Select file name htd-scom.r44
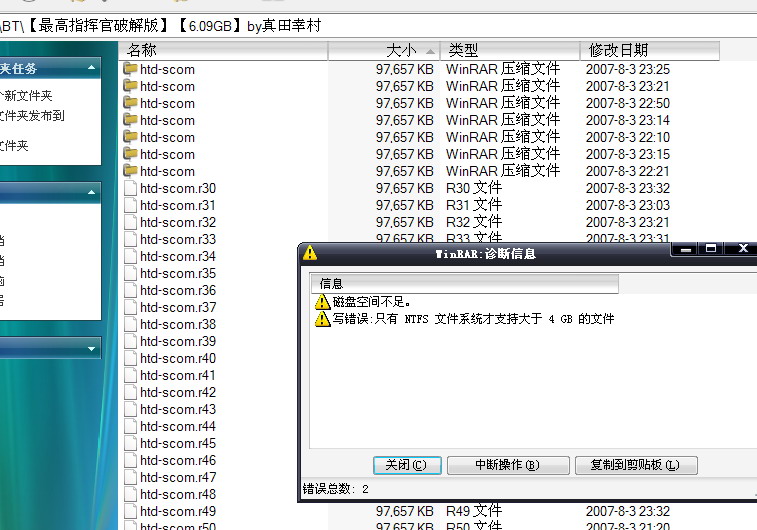 coord(178,426)
